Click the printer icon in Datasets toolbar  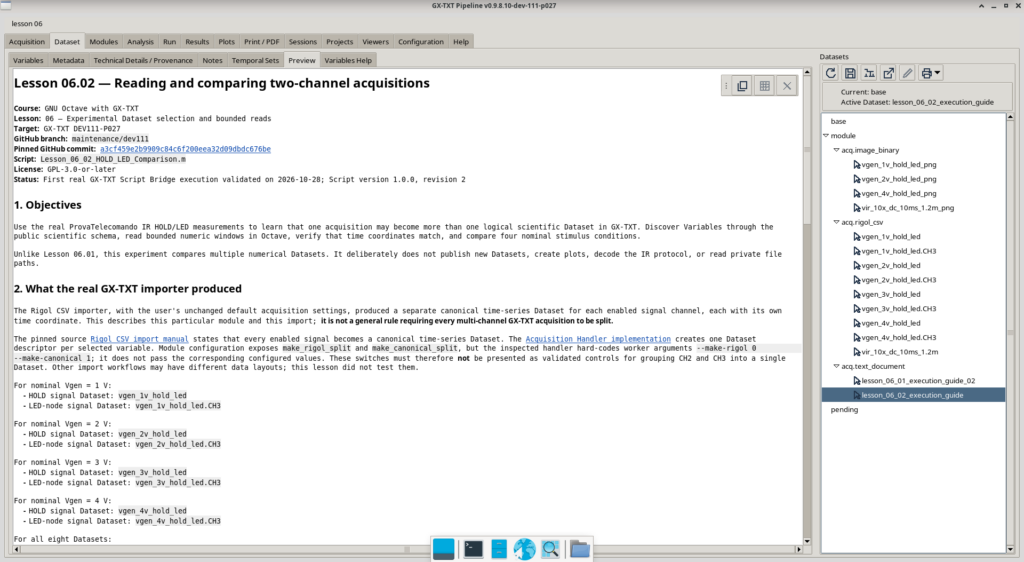point(926,73)
